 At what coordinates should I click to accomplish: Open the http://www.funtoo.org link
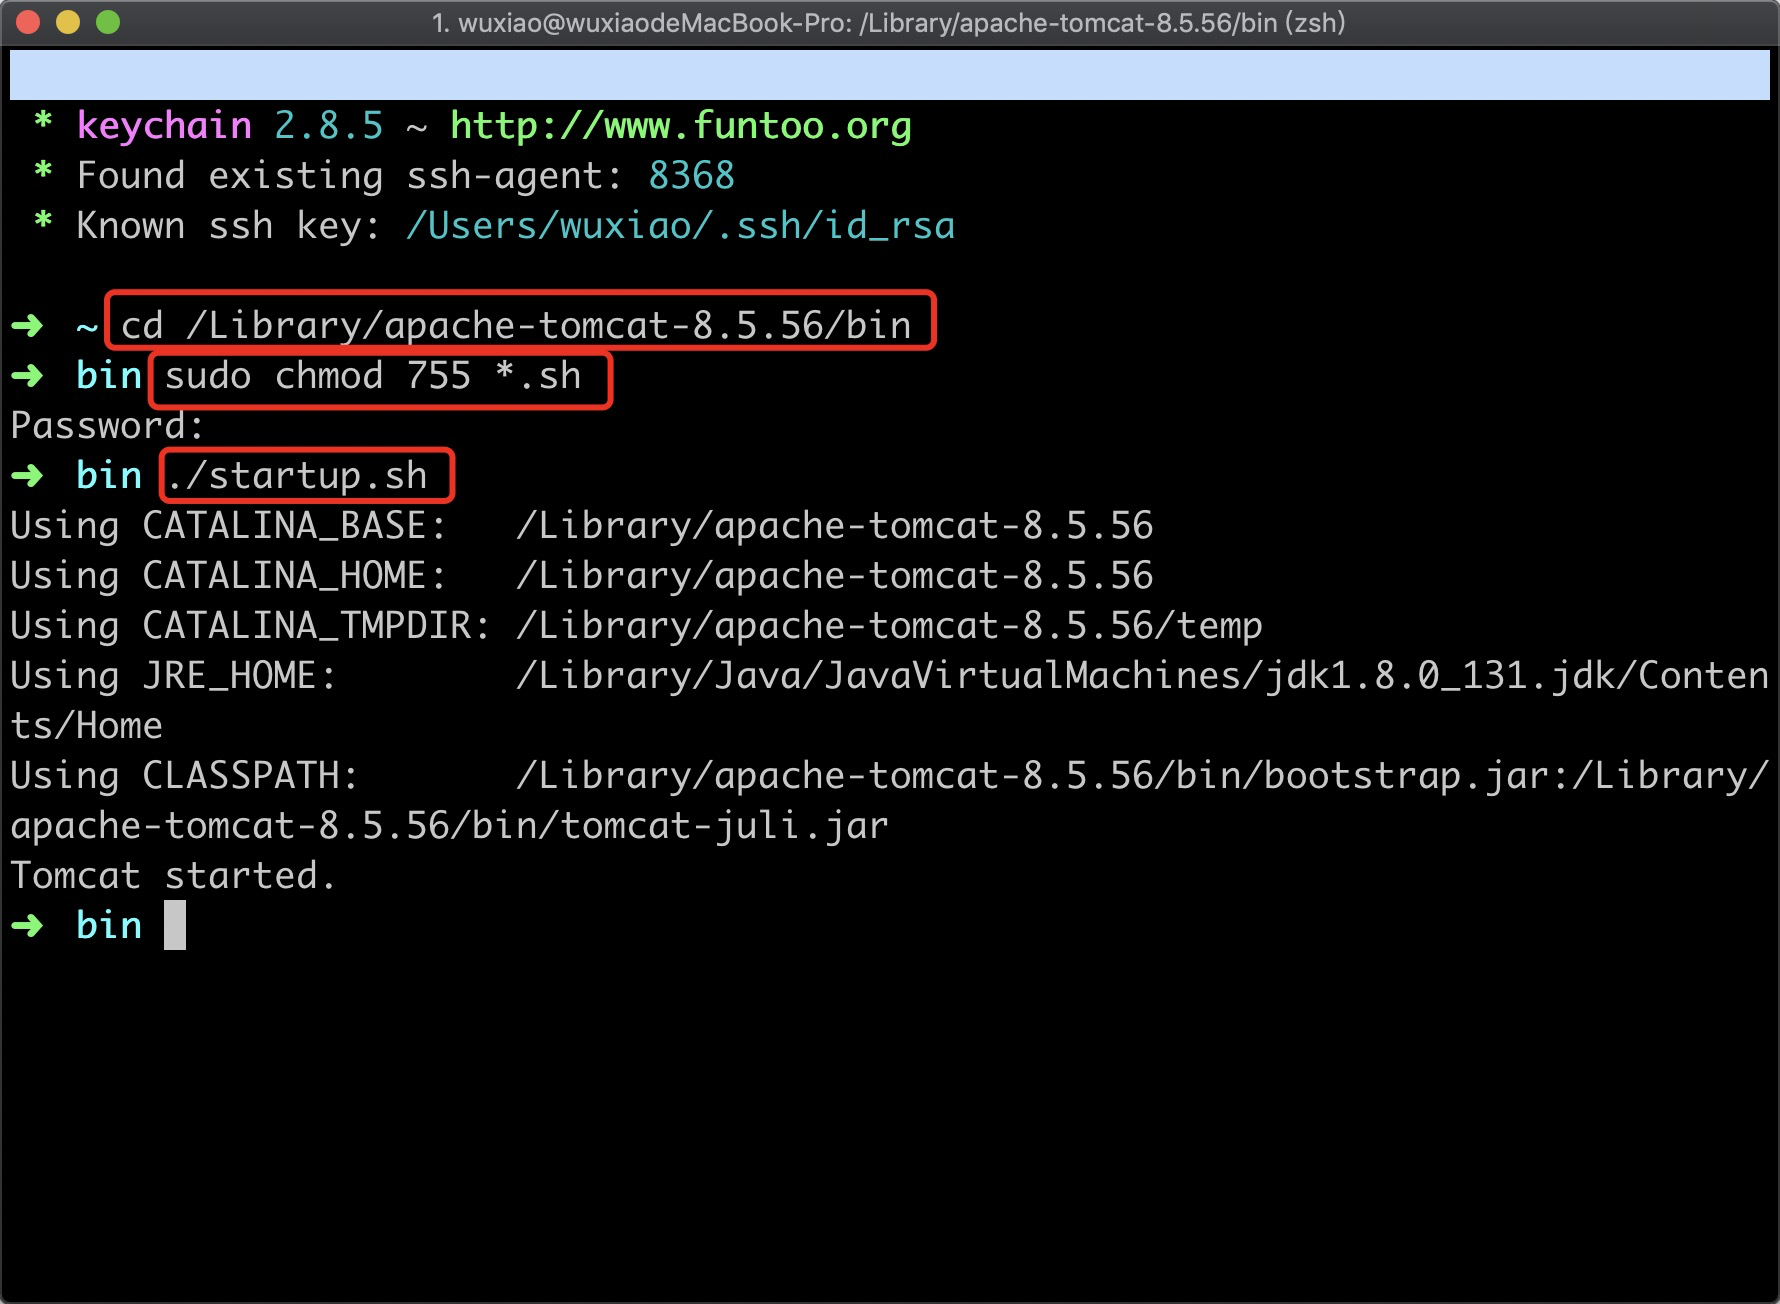(x=681, y=126)
